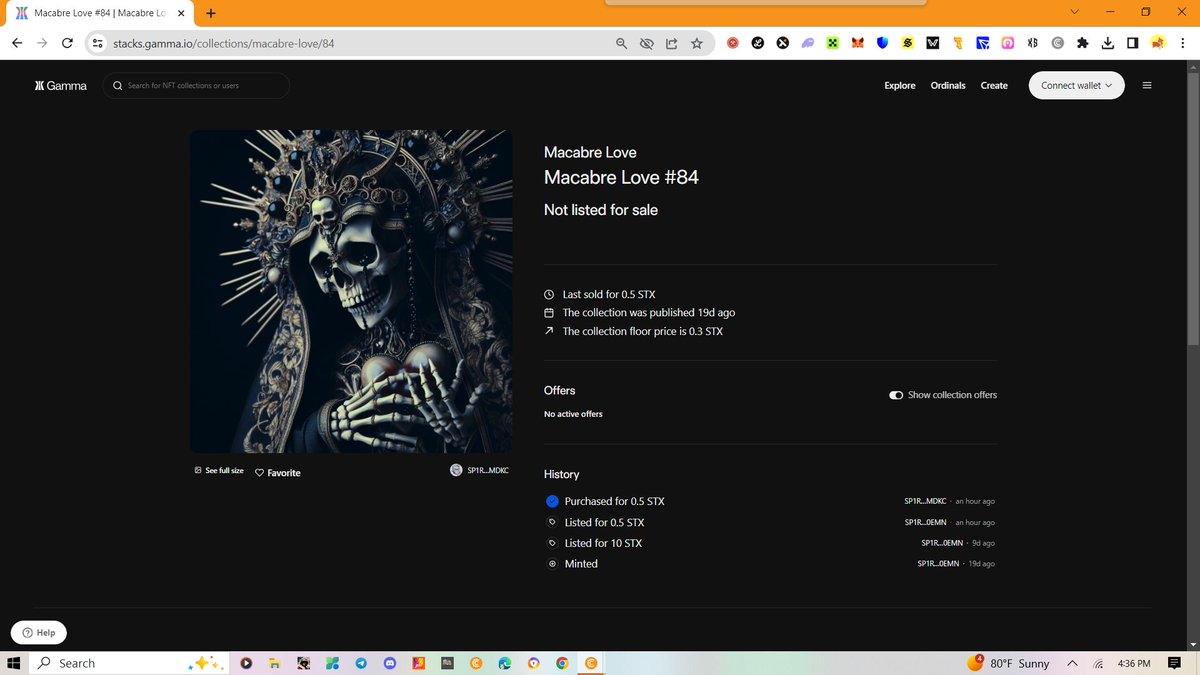Toggle Show collection offers

[895, 395]
